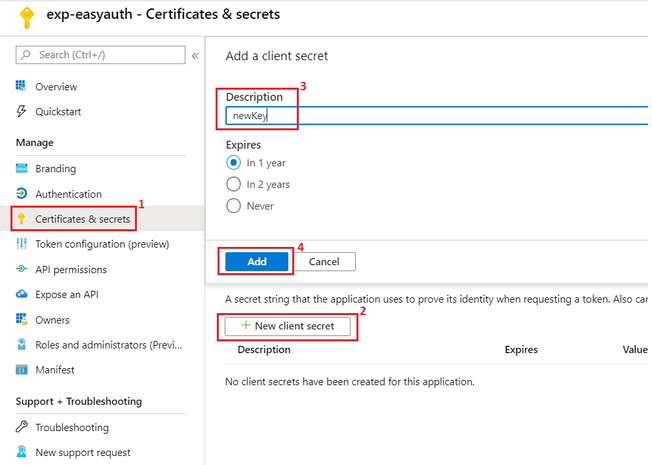Choose the Never expires radio button
Image resolution: width=652 pixels, height=465 pixels.
pyautogui.click(x=234, y=206)
